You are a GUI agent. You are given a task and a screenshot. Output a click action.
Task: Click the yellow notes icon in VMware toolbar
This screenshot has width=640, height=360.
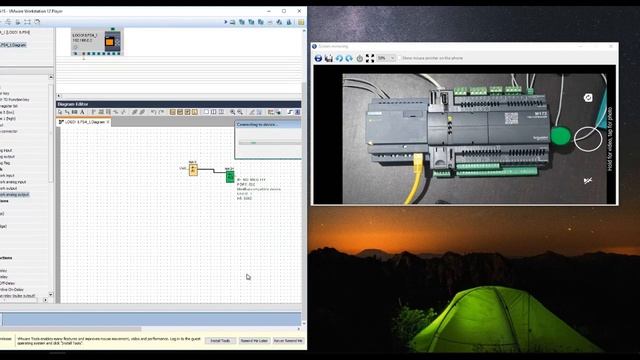click(301, 22)
